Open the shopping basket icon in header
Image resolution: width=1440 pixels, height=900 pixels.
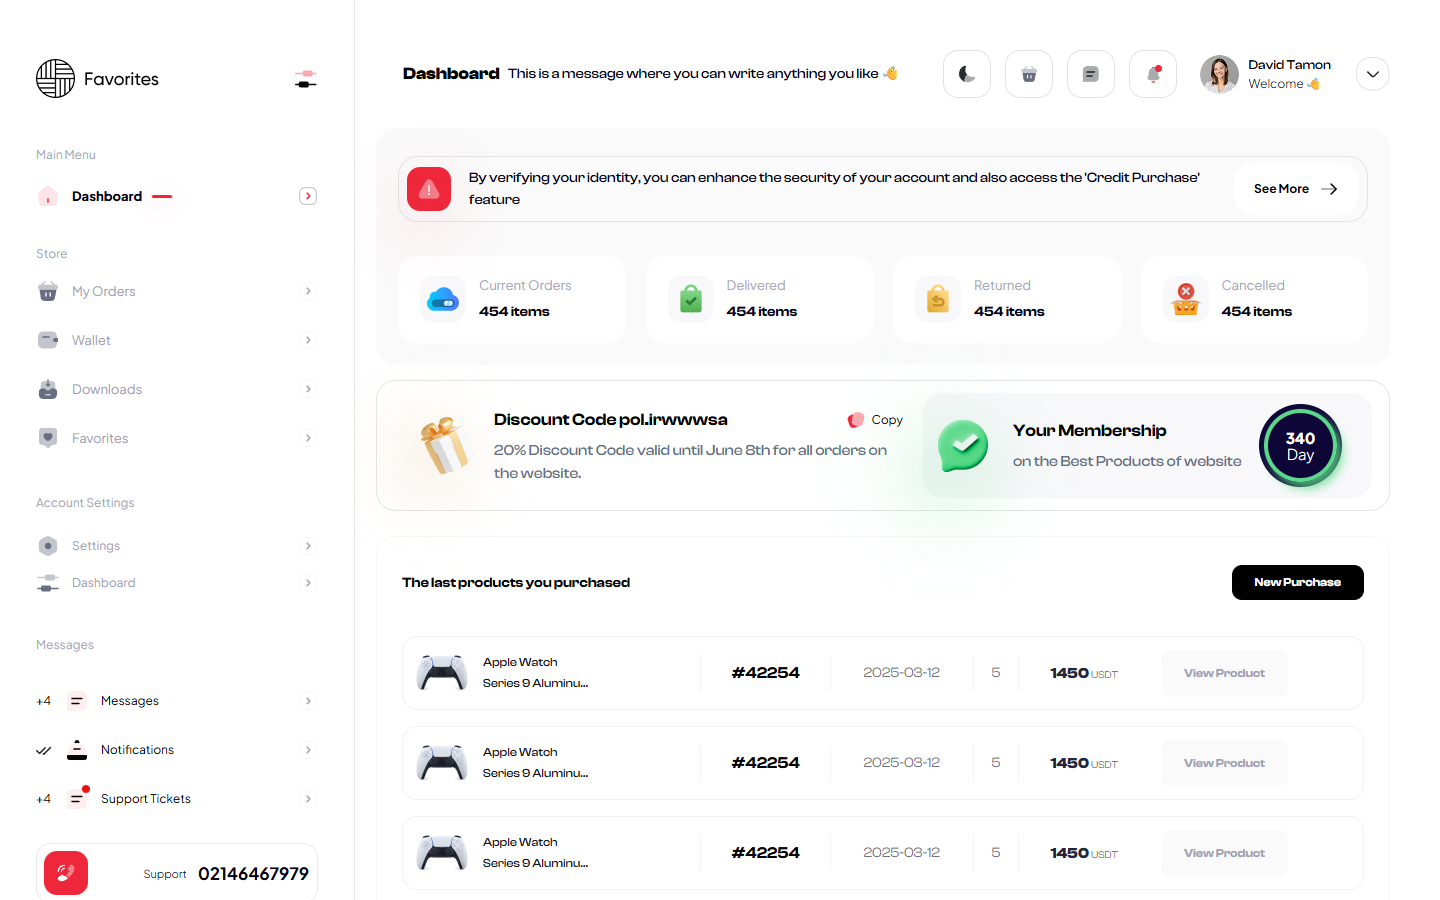pyautogui.click(x=1029, y=74)
